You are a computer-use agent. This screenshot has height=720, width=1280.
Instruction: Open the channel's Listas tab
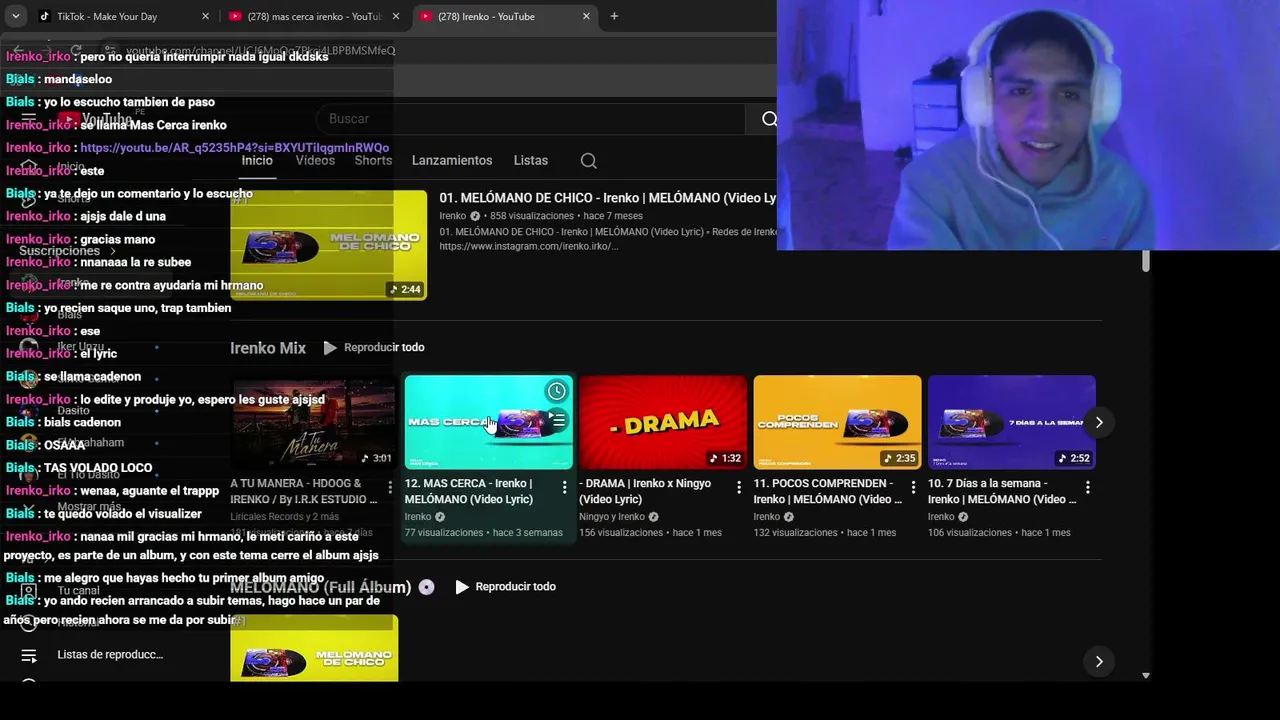click(x=531, y=160)
